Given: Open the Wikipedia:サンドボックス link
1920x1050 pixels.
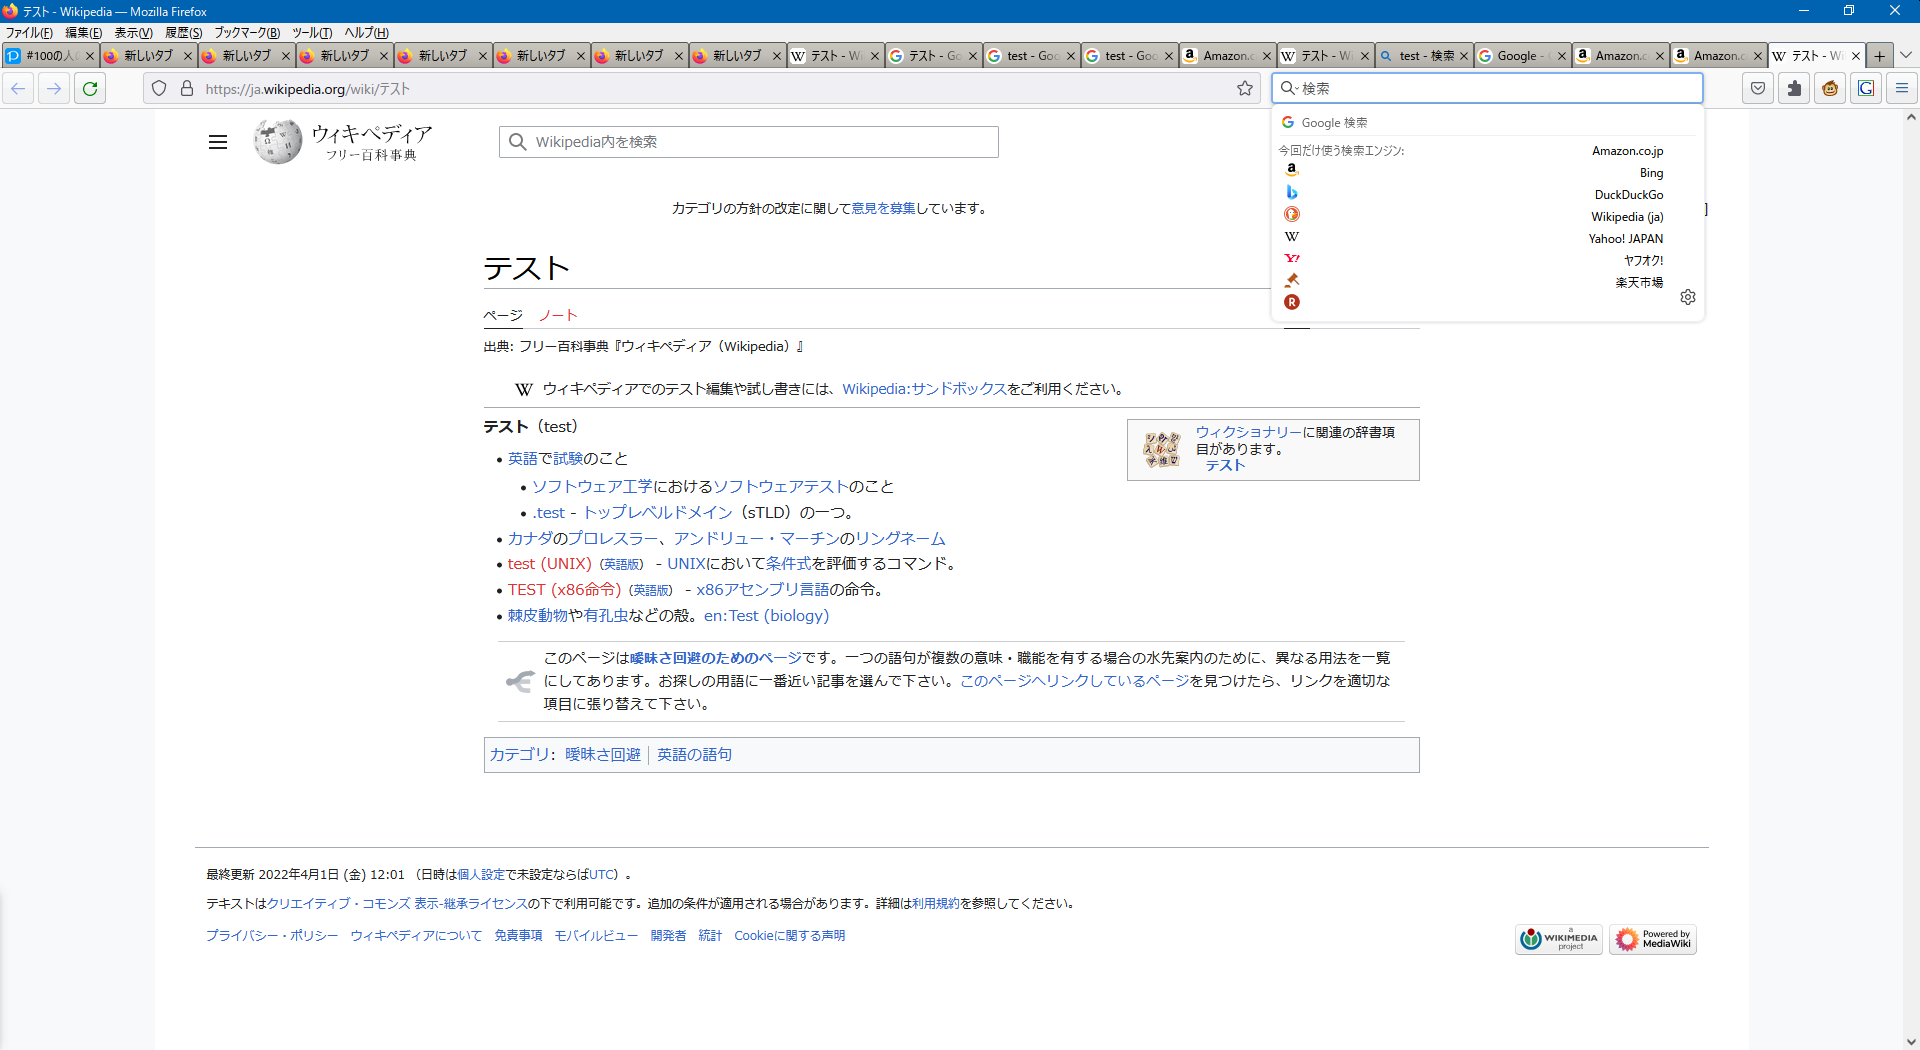Looking at the screenshot, I should click(924, 389).
